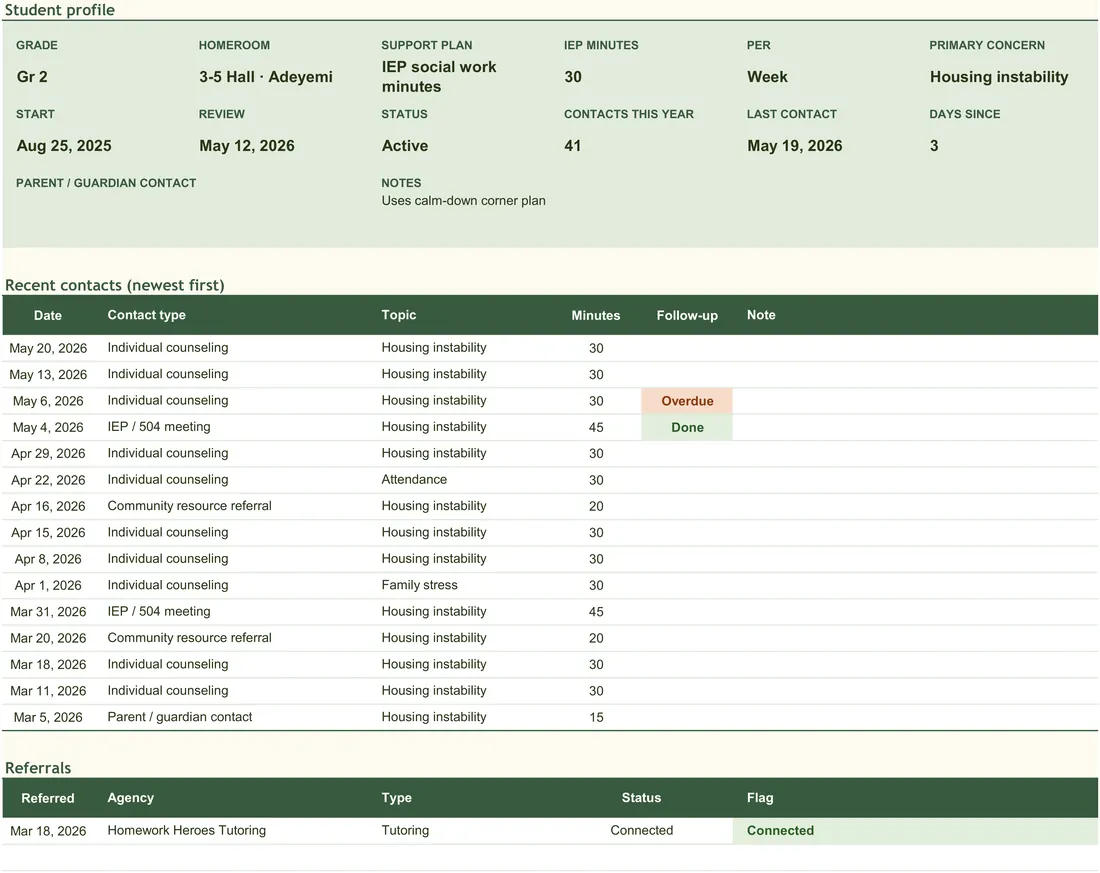Select the 'Topic' column header
1100x873 pixels.
[399, 315]
